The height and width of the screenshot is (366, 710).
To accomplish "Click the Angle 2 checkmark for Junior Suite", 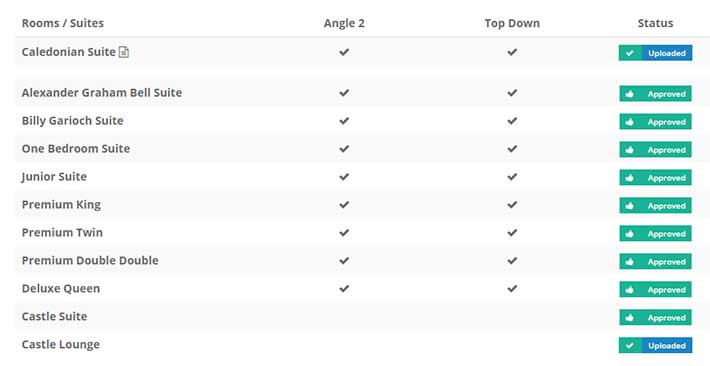I will pos(344,177).
